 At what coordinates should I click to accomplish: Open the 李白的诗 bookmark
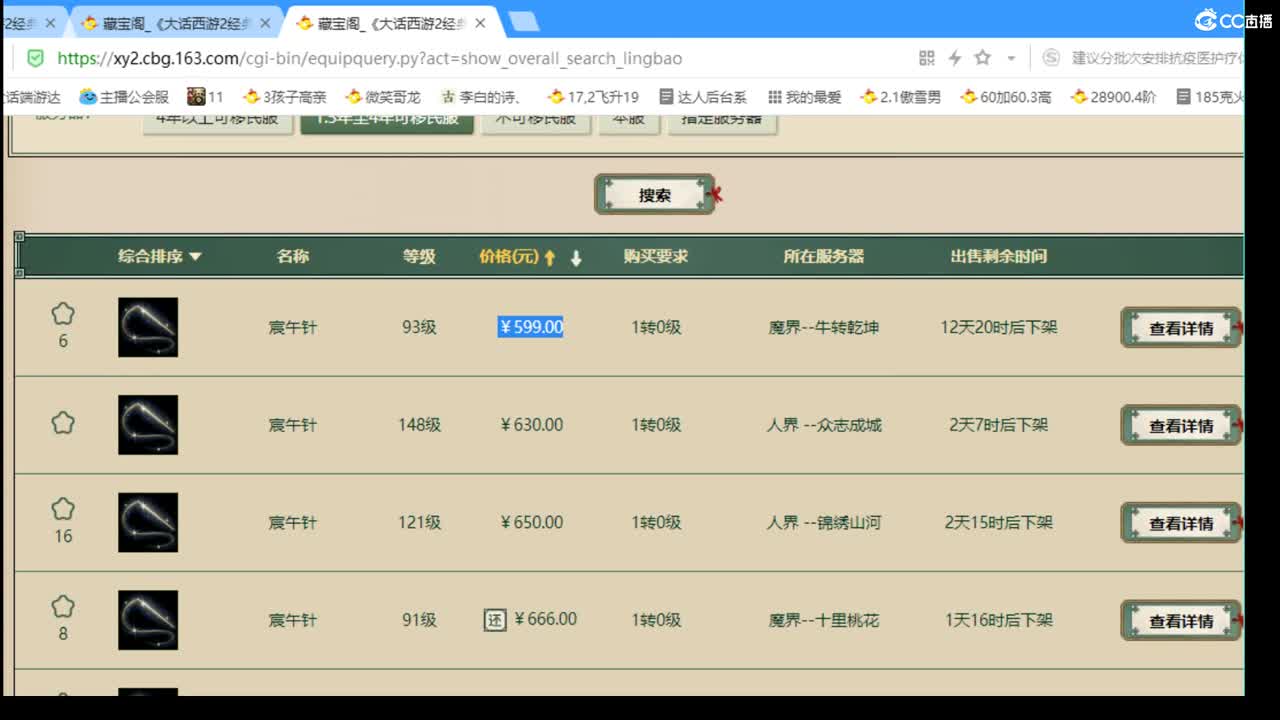[482, 97]
